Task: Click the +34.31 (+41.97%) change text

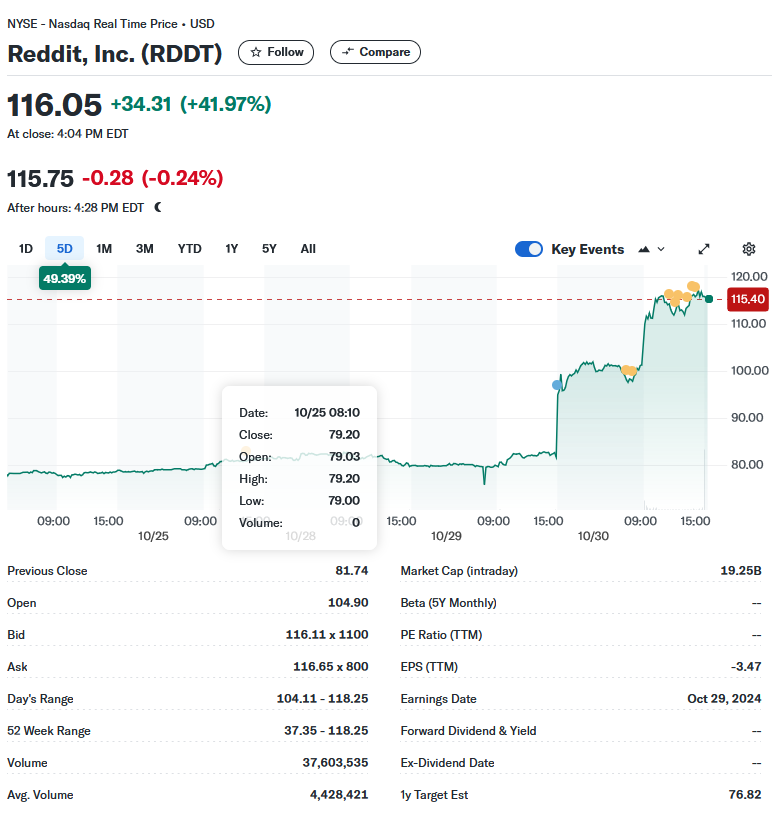Action: pos(191,104)
